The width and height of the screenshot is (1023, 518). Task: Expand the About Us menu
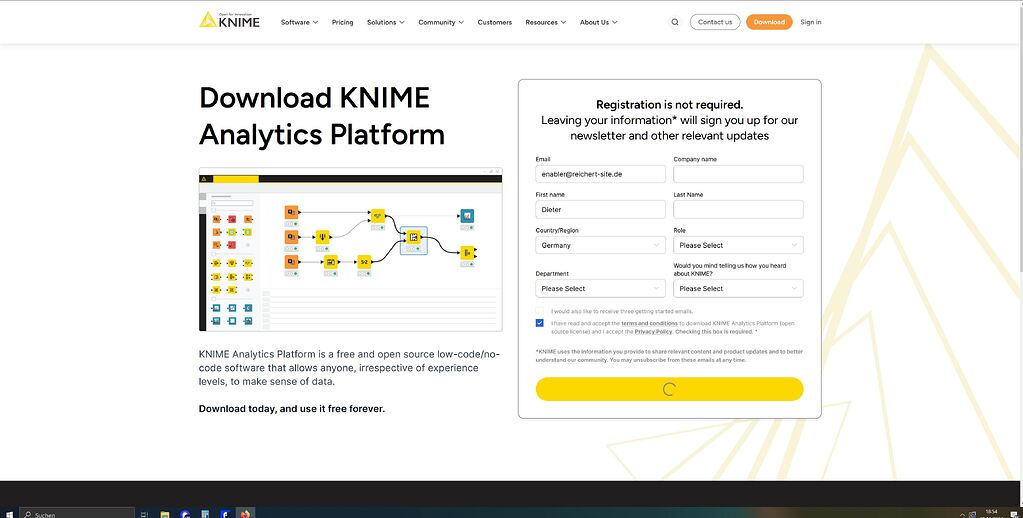598,22
